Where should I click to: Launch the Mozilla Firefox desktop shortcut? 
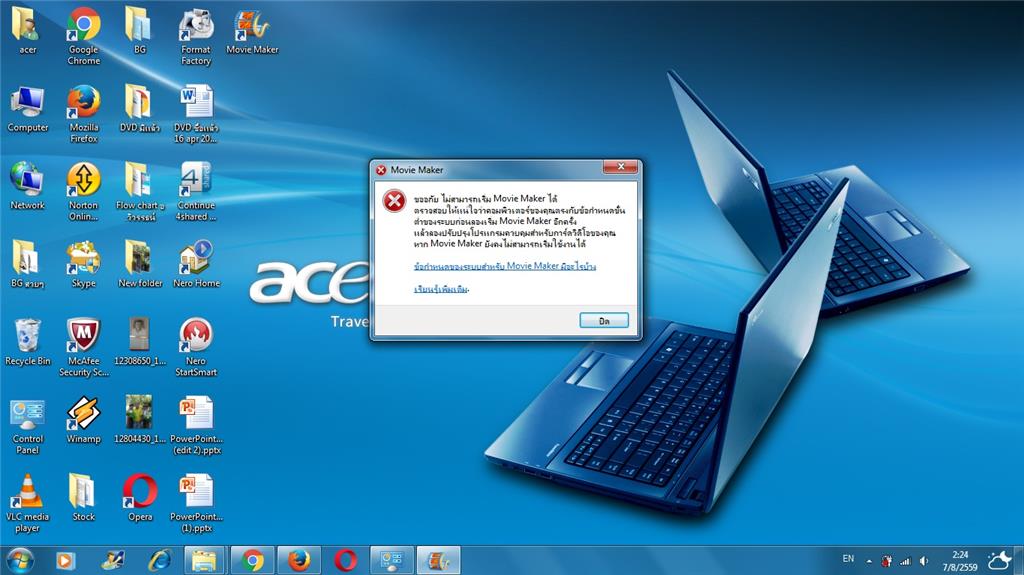(x=84, y=114)
